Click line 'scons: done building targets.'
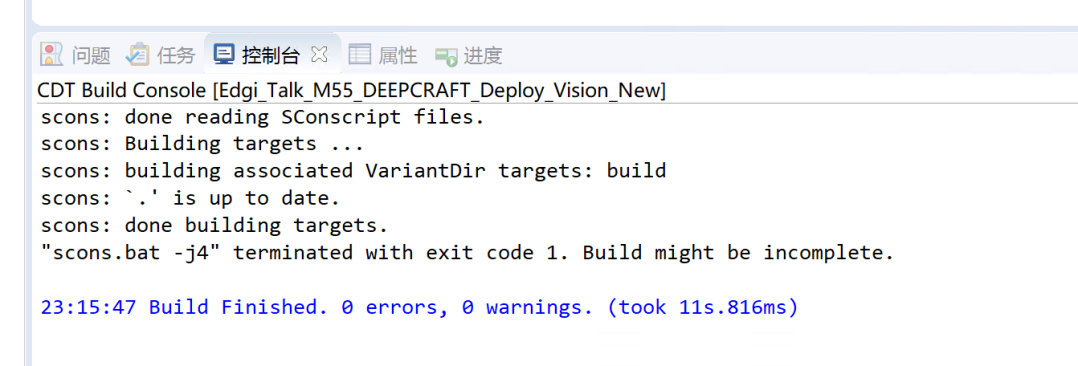The height and width of the screenshot is (366, 1078). coord(214,225)
